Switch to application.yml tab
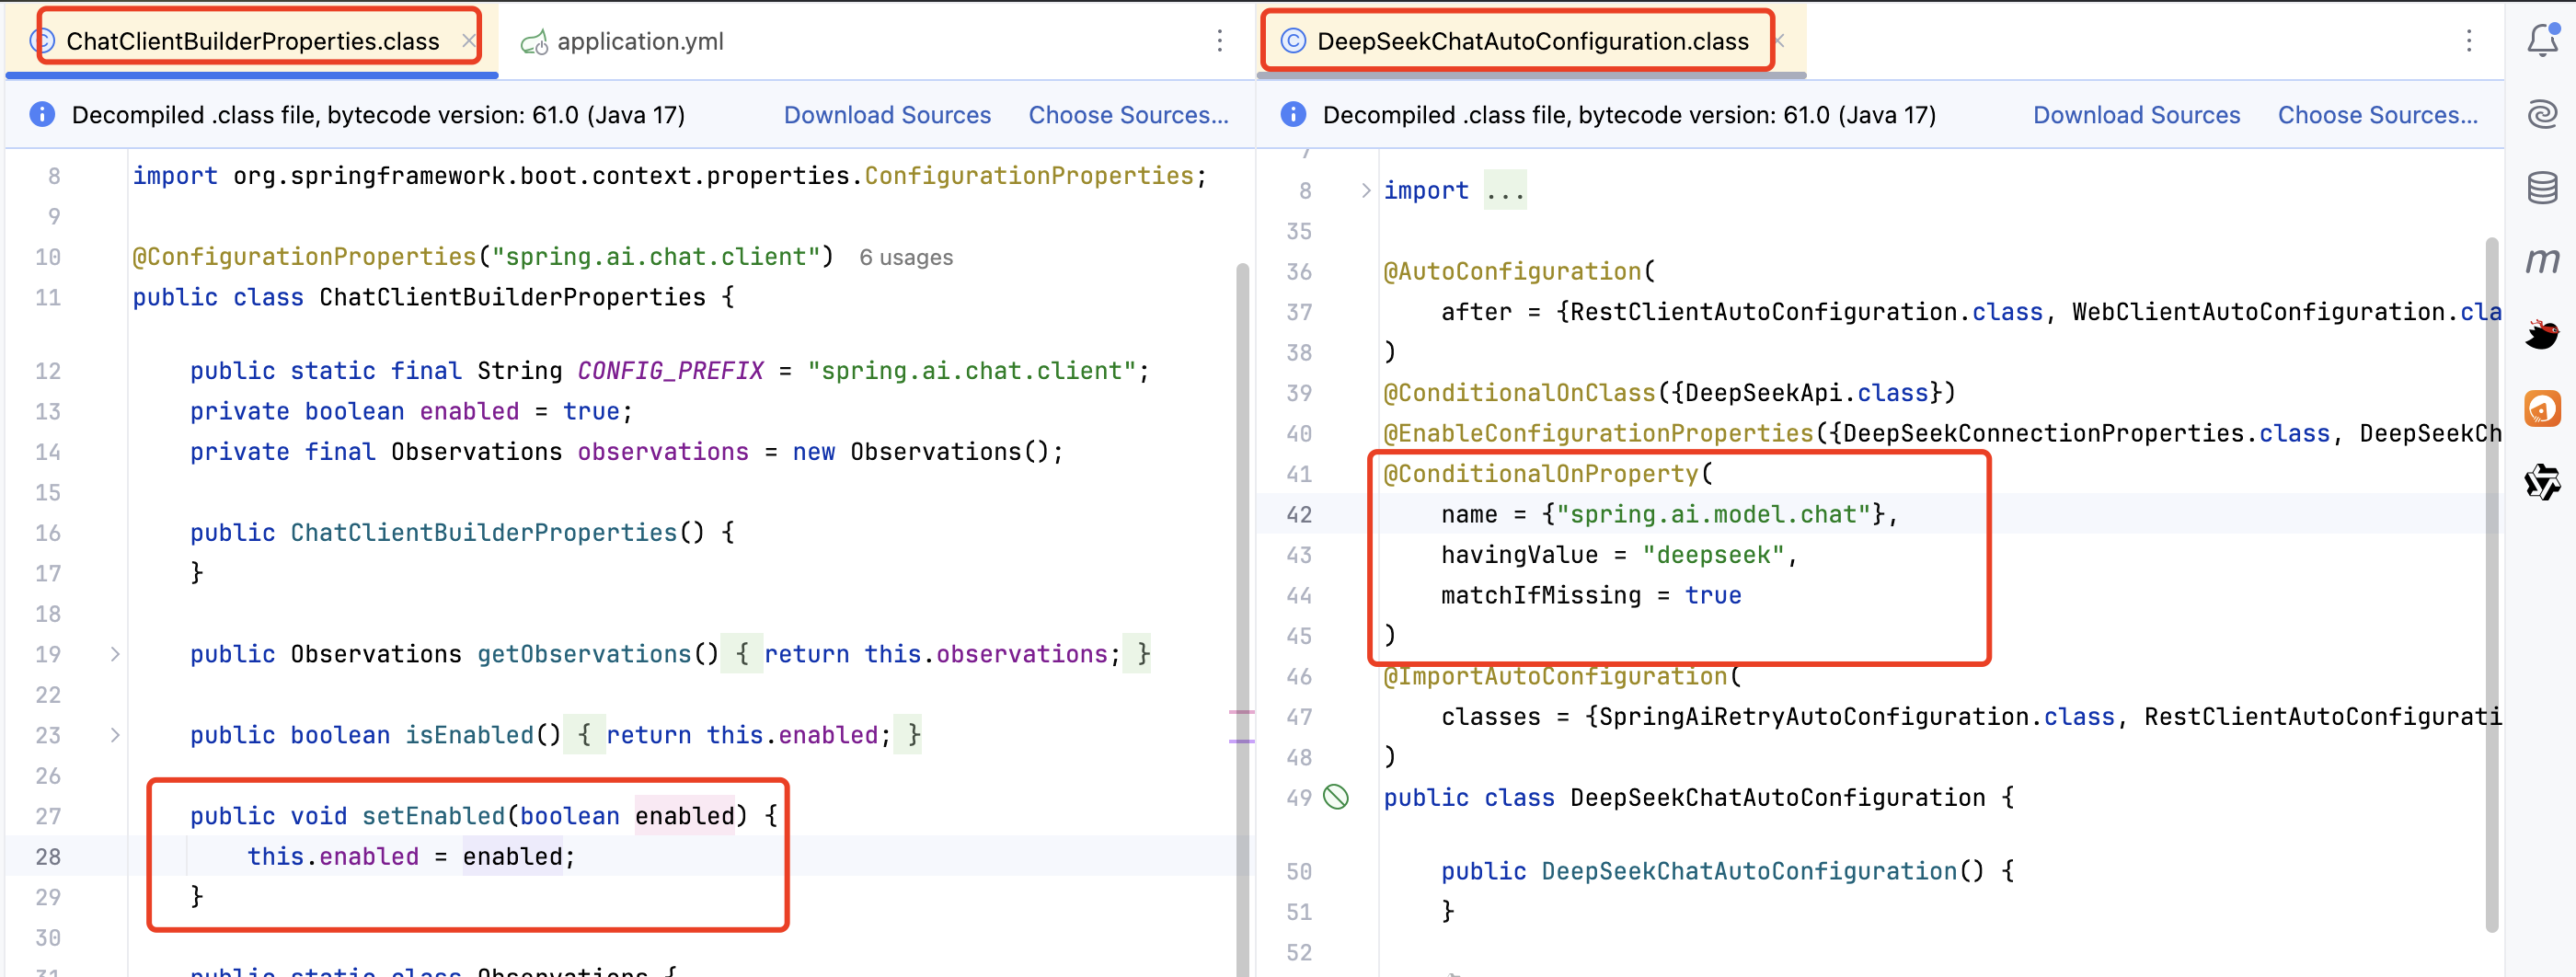 [x=640, y=41]
